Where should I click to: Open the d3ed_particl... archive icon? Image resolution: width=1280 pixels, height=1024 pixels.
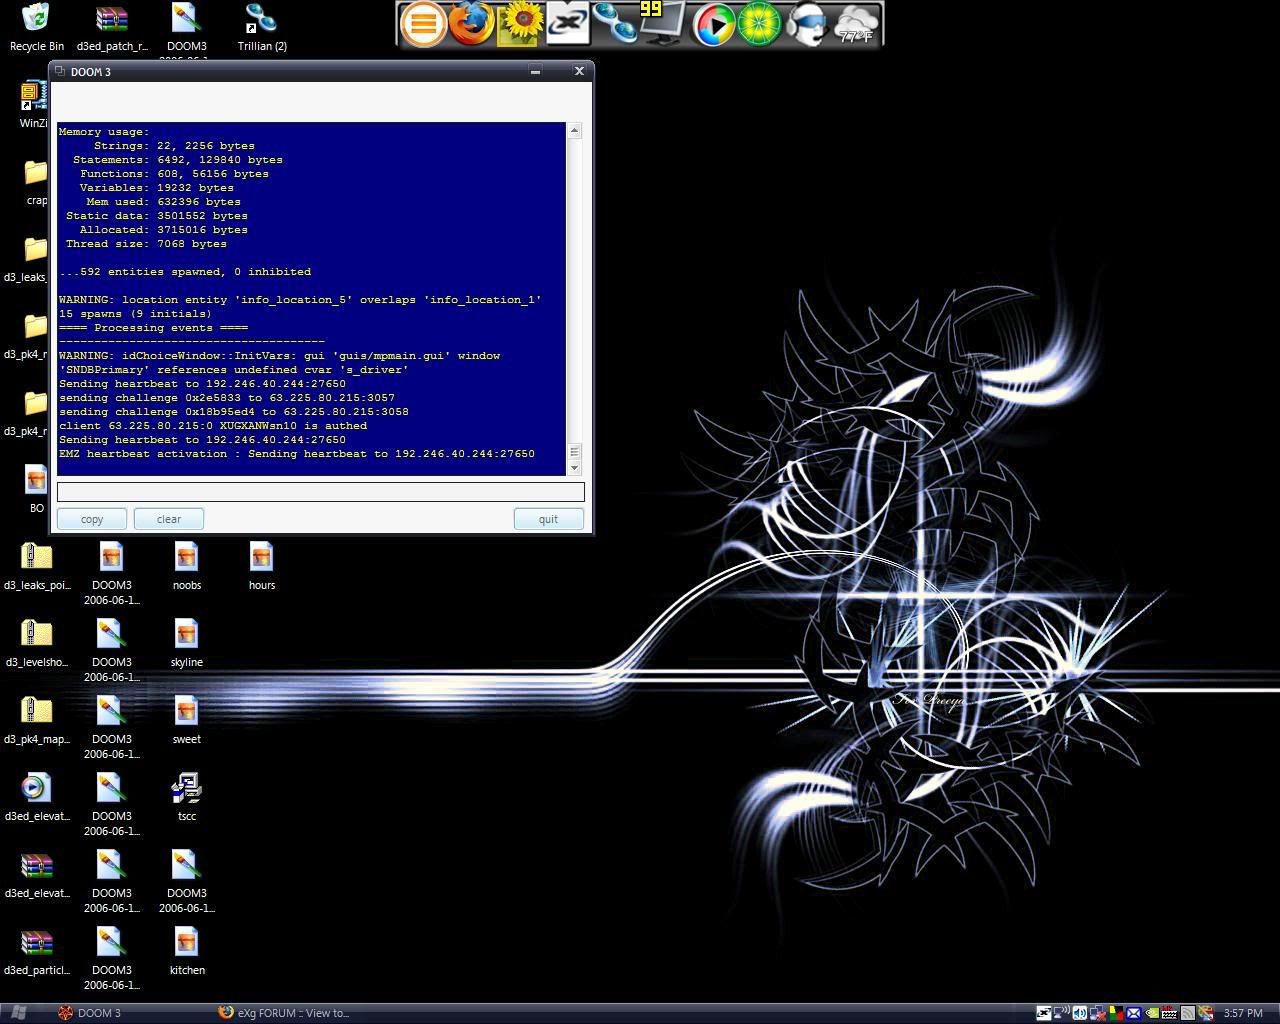pos(37,952)
